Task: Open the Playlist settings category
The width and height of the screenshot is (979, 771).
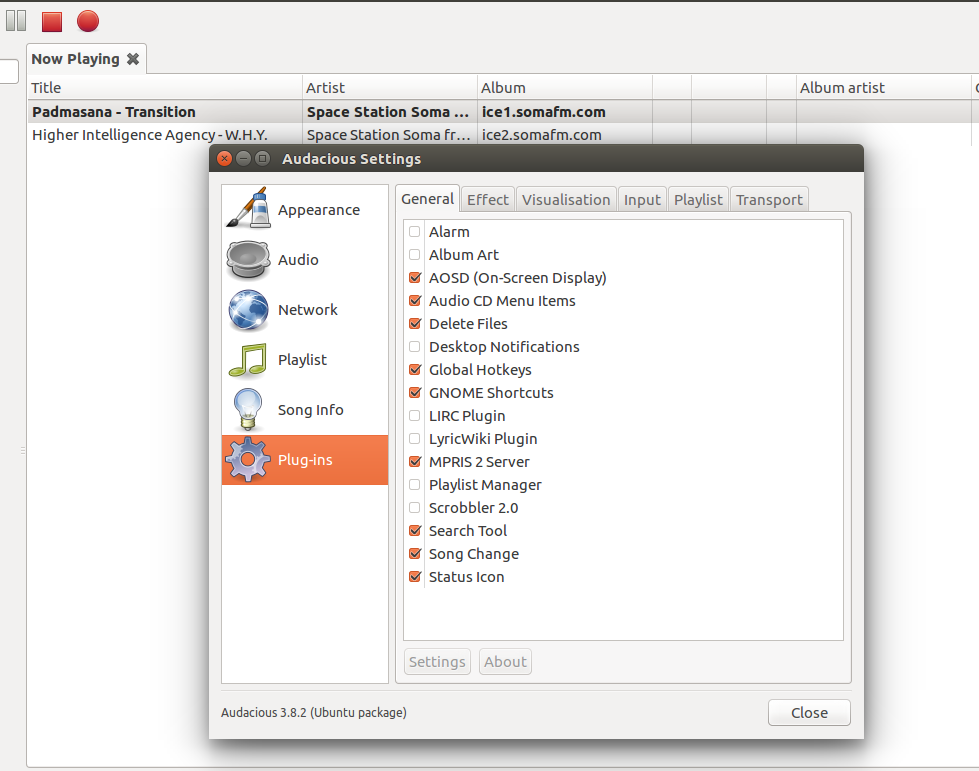Action: 305,360
